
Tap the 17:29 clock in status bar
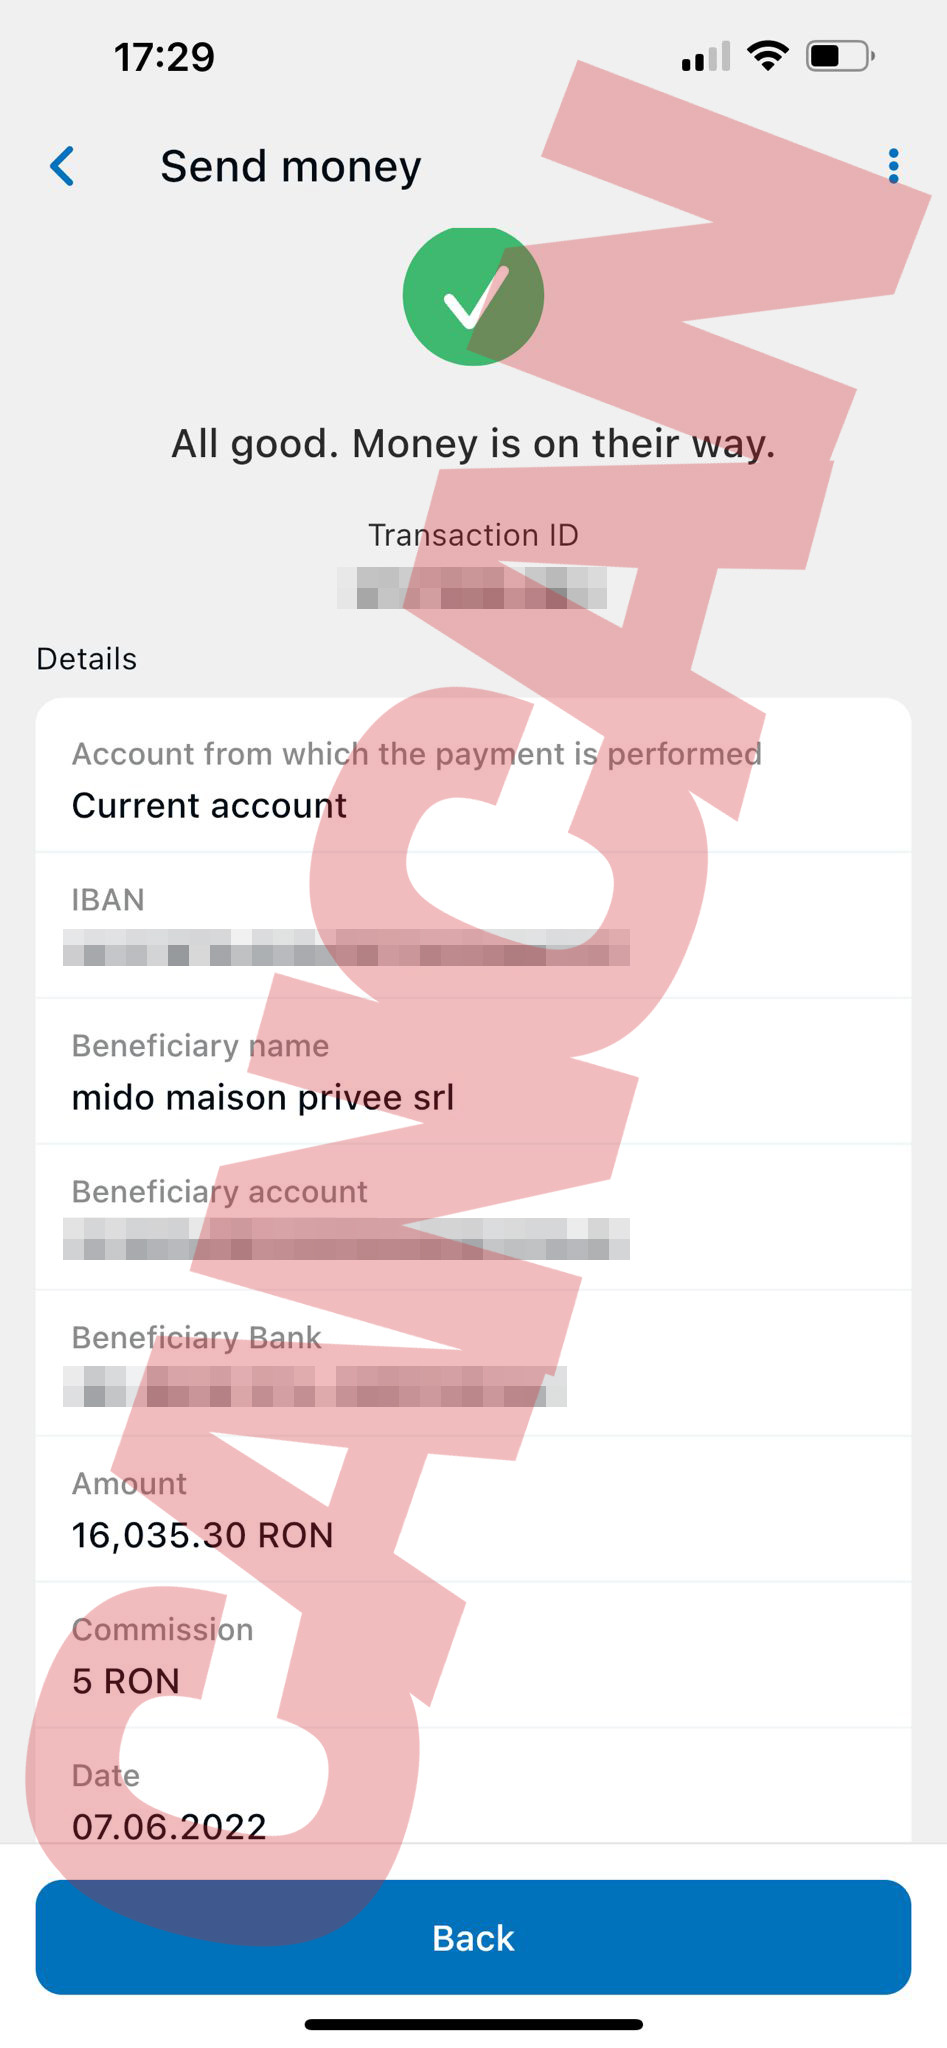[x=164, y=57]
